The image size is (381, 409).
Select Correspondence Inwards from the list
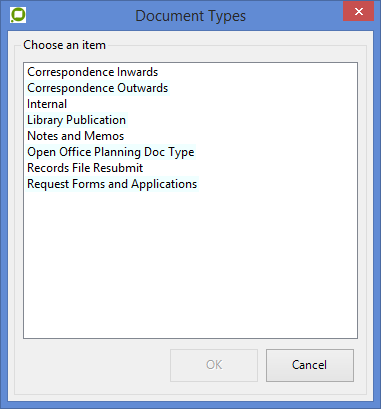point(93,72)
